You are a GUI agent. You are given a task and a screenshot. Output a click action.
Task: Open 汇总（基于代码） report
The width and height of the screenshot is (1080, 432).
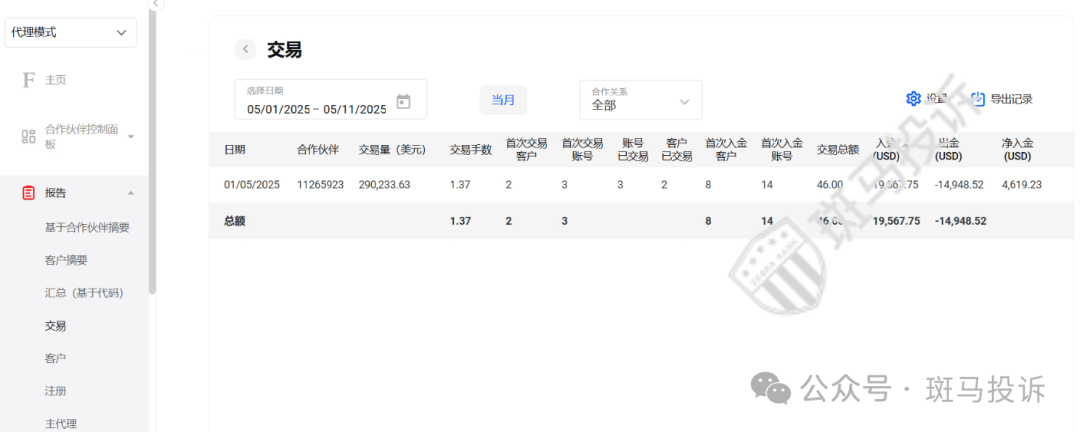click(84, 293)
